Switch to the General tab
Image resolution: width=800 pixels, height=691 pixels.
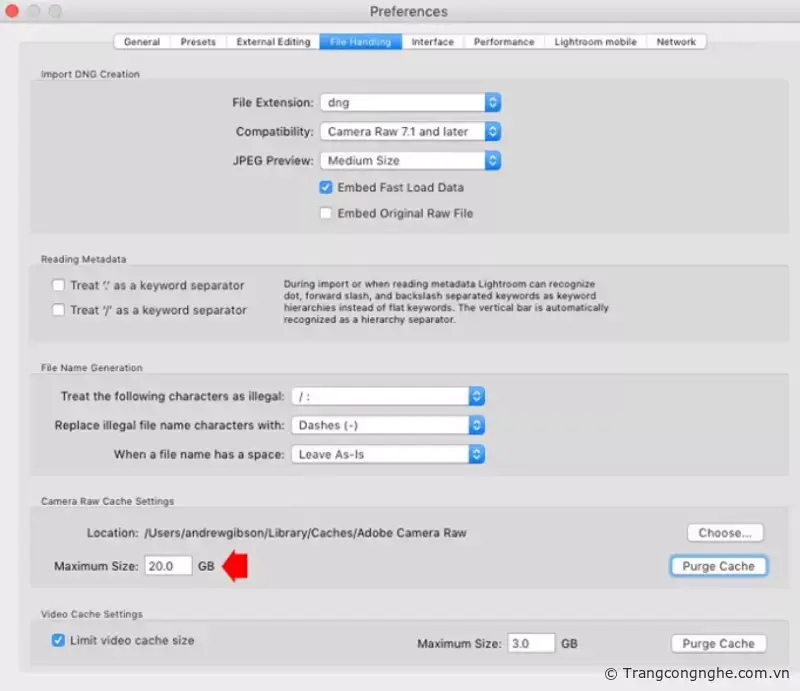[x=142, y=42]
